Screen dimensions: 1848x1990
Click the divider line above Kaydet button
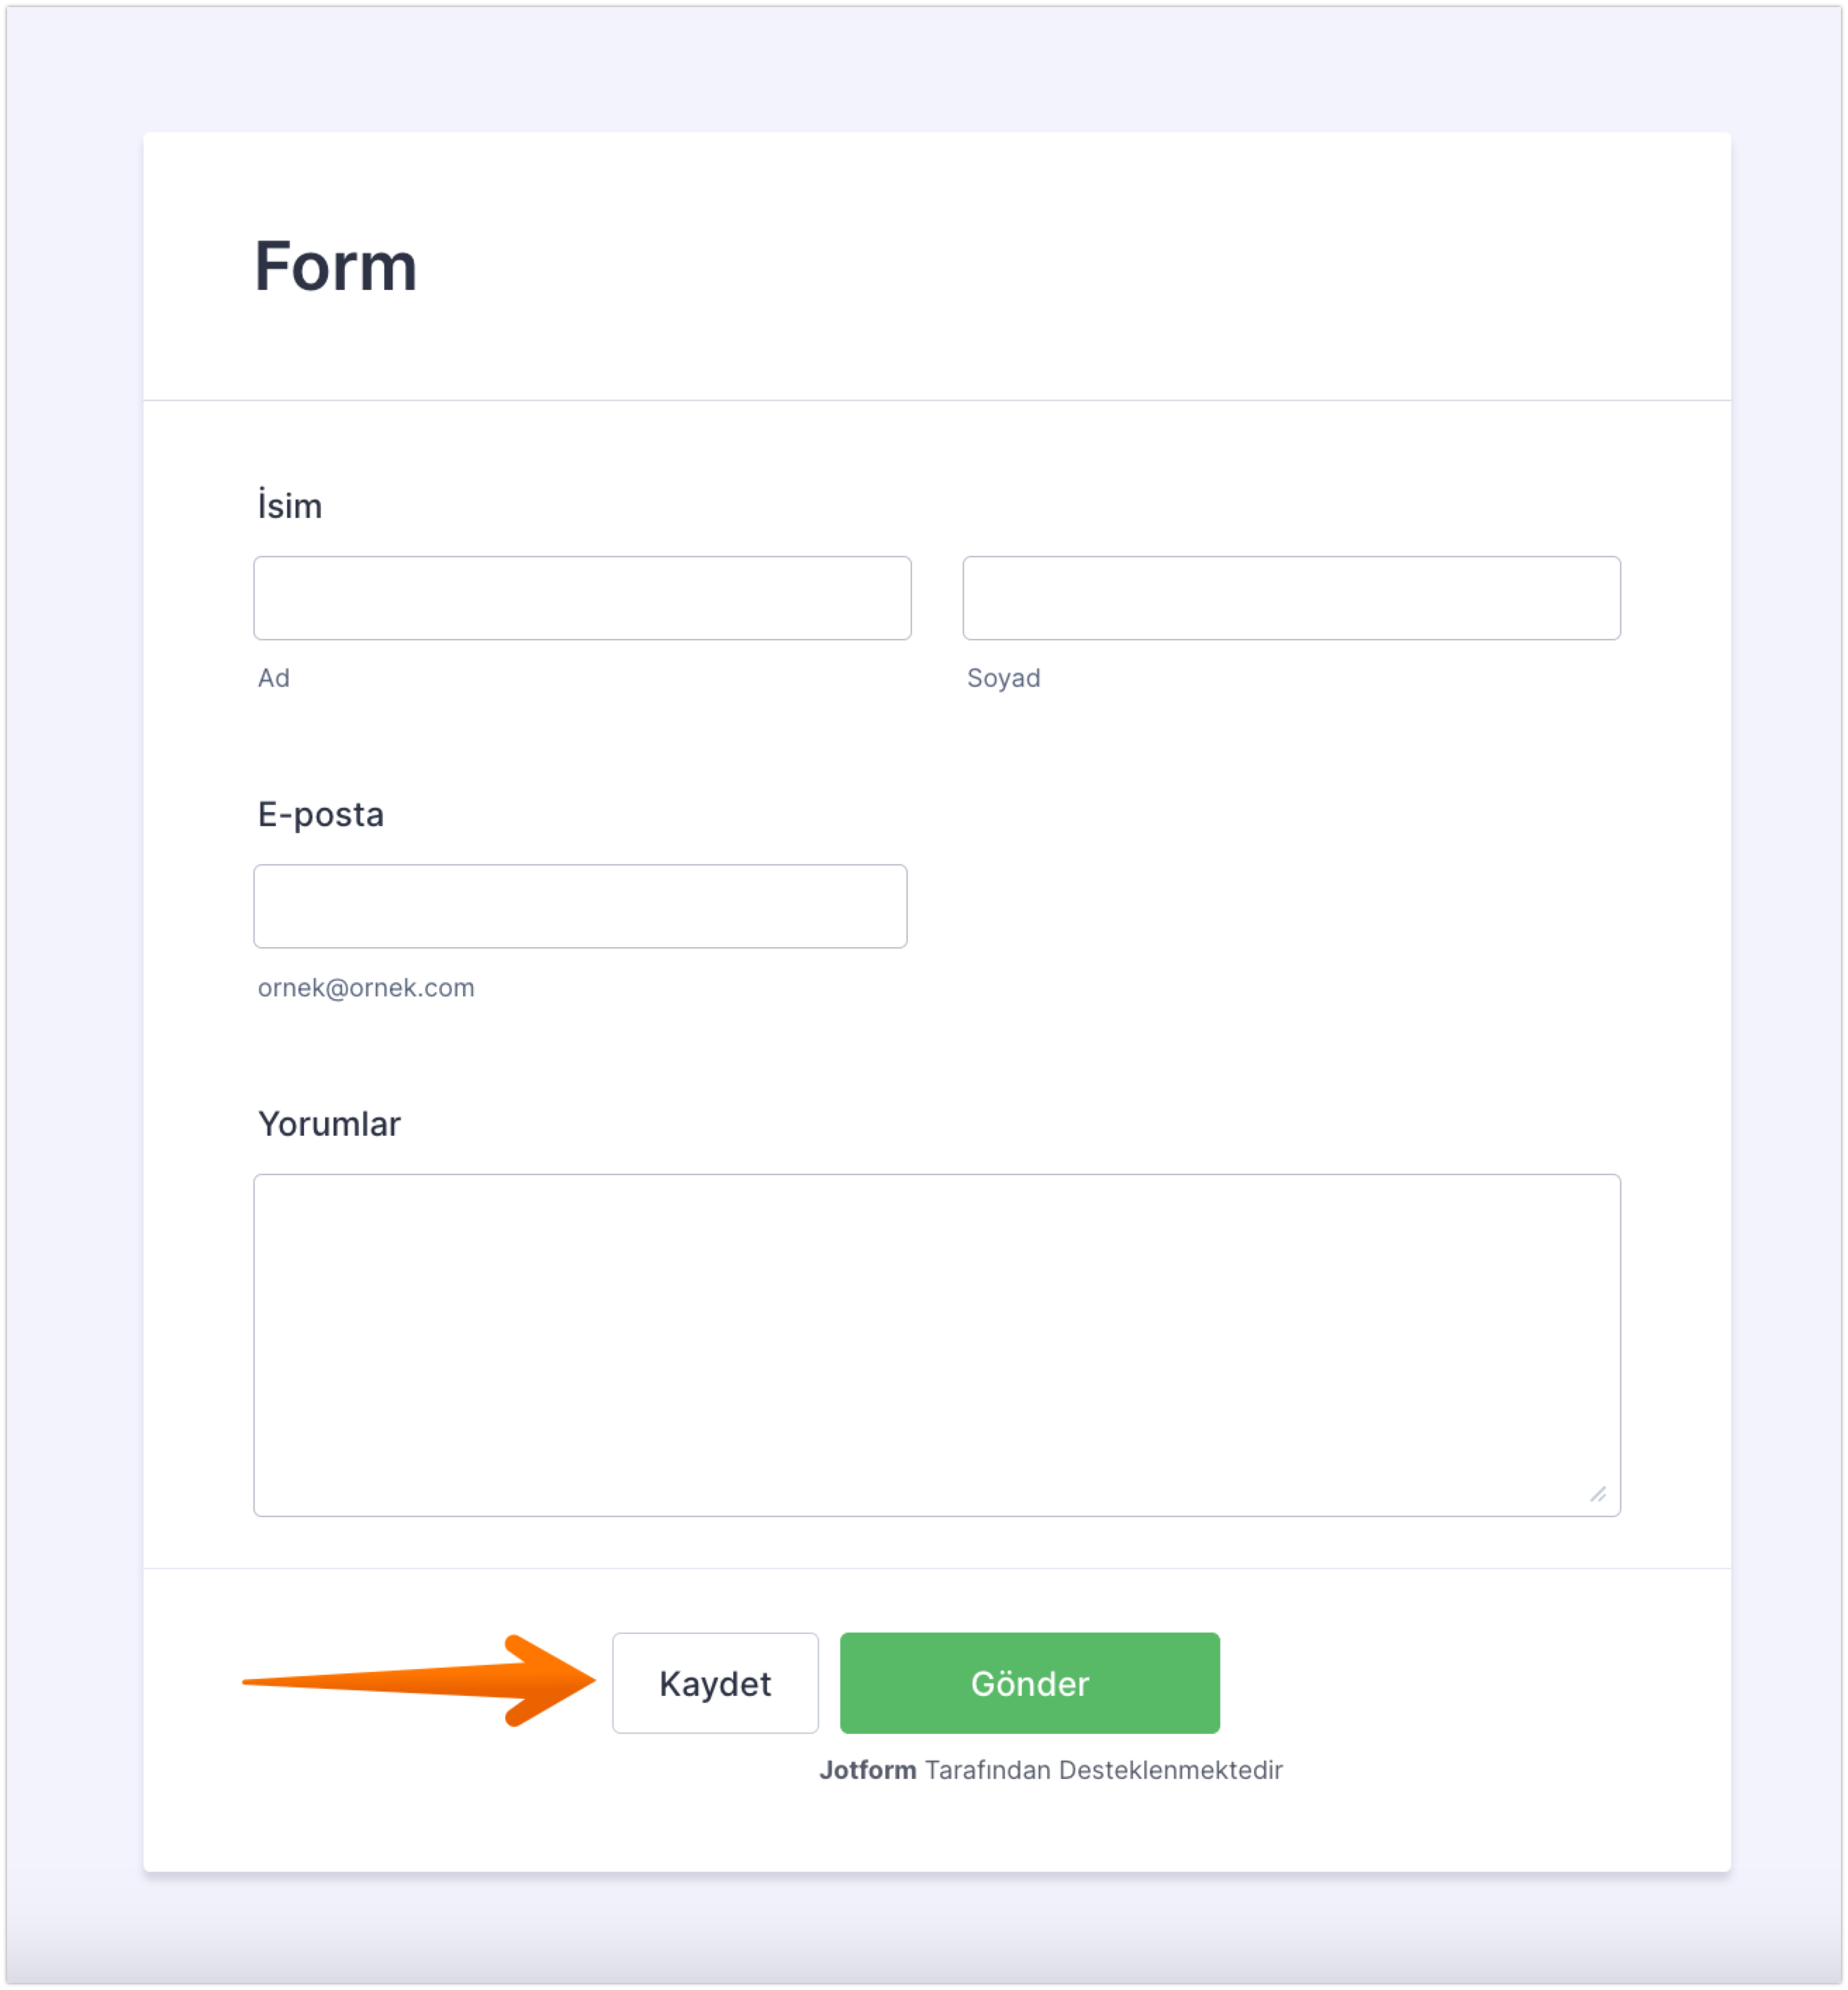pyautogui.click(x=936, y=1568)
